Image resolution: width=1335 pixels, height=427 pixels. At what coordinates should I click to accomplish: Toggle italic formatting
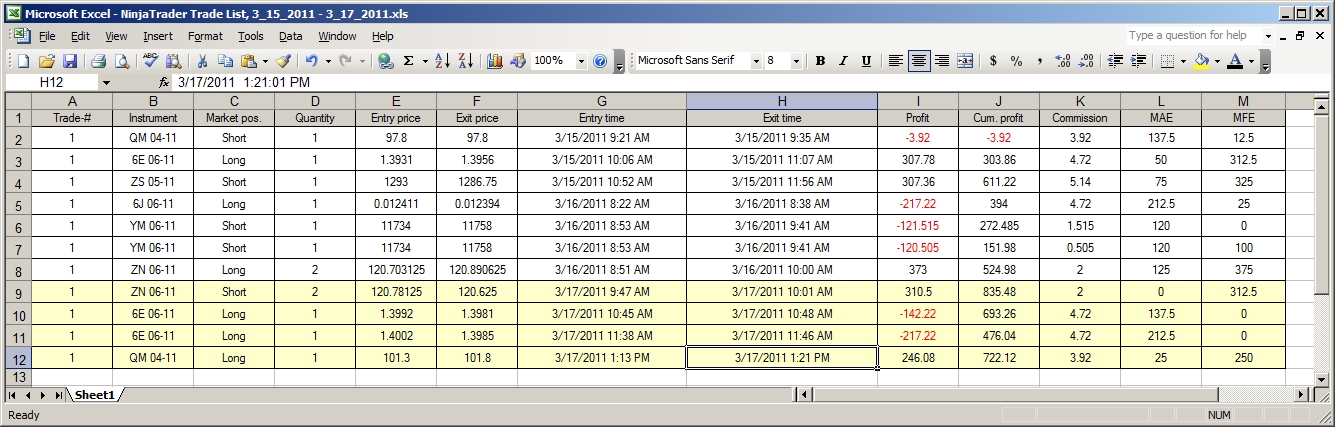(x=843, y=61)
